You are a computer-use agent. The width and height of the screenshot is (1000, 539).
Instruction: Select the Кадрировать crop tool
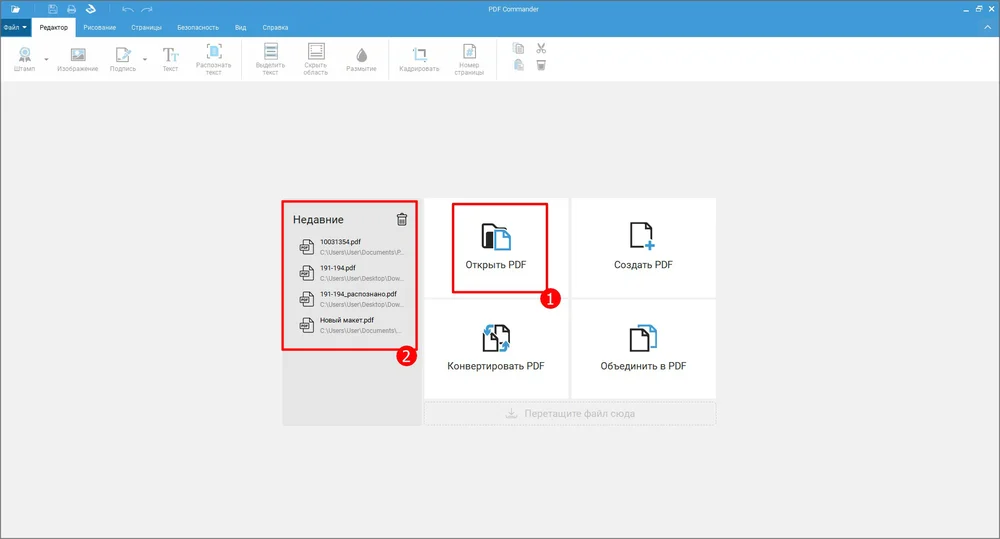(419, 59)
